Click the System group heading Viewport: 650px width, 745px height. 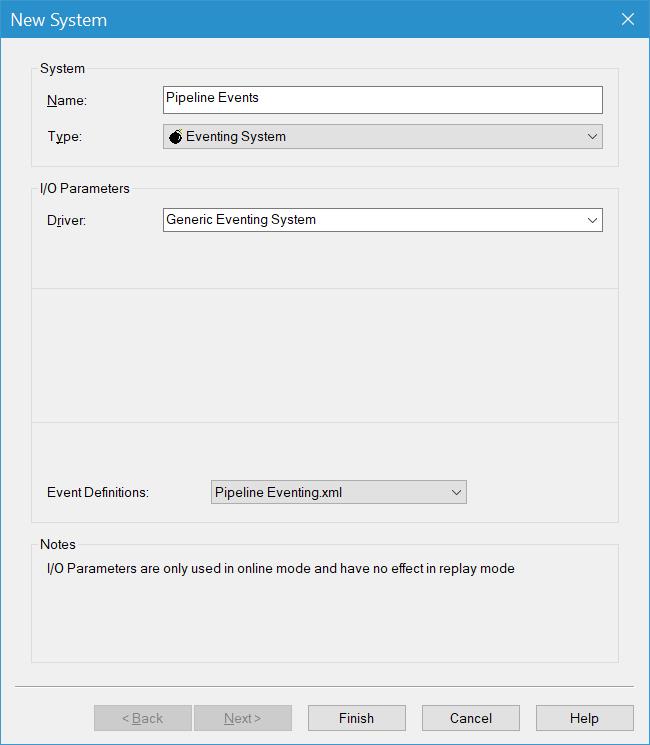(x=62, y=68)
